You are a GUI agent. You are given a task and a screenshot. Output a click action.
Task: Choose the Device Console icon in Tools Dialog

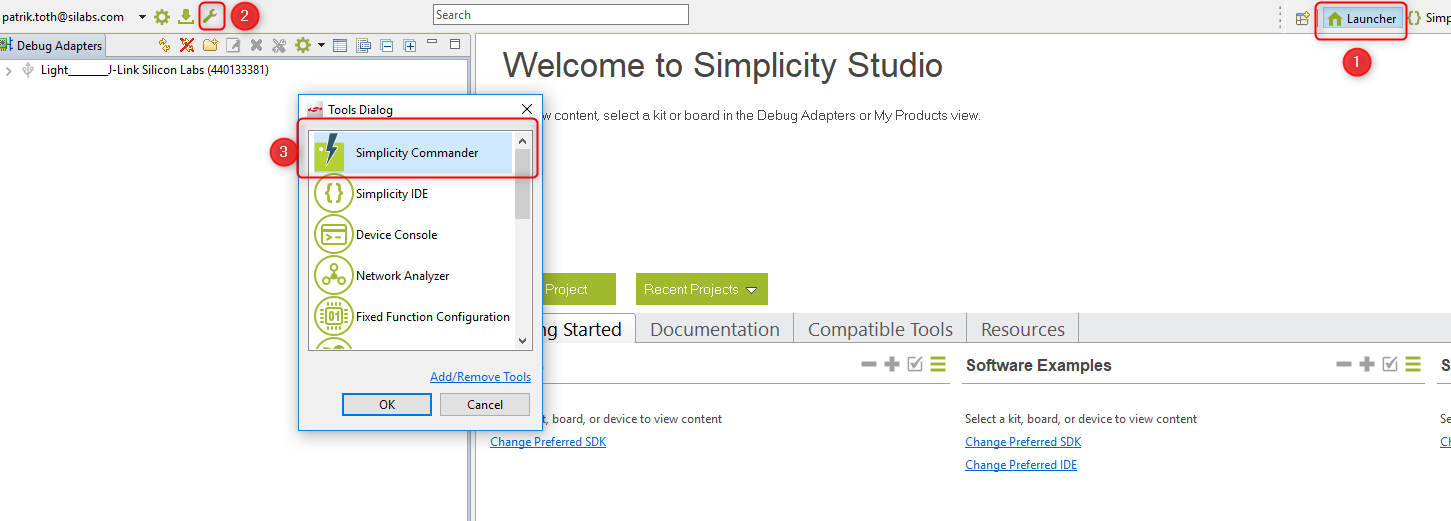(333, 234)
